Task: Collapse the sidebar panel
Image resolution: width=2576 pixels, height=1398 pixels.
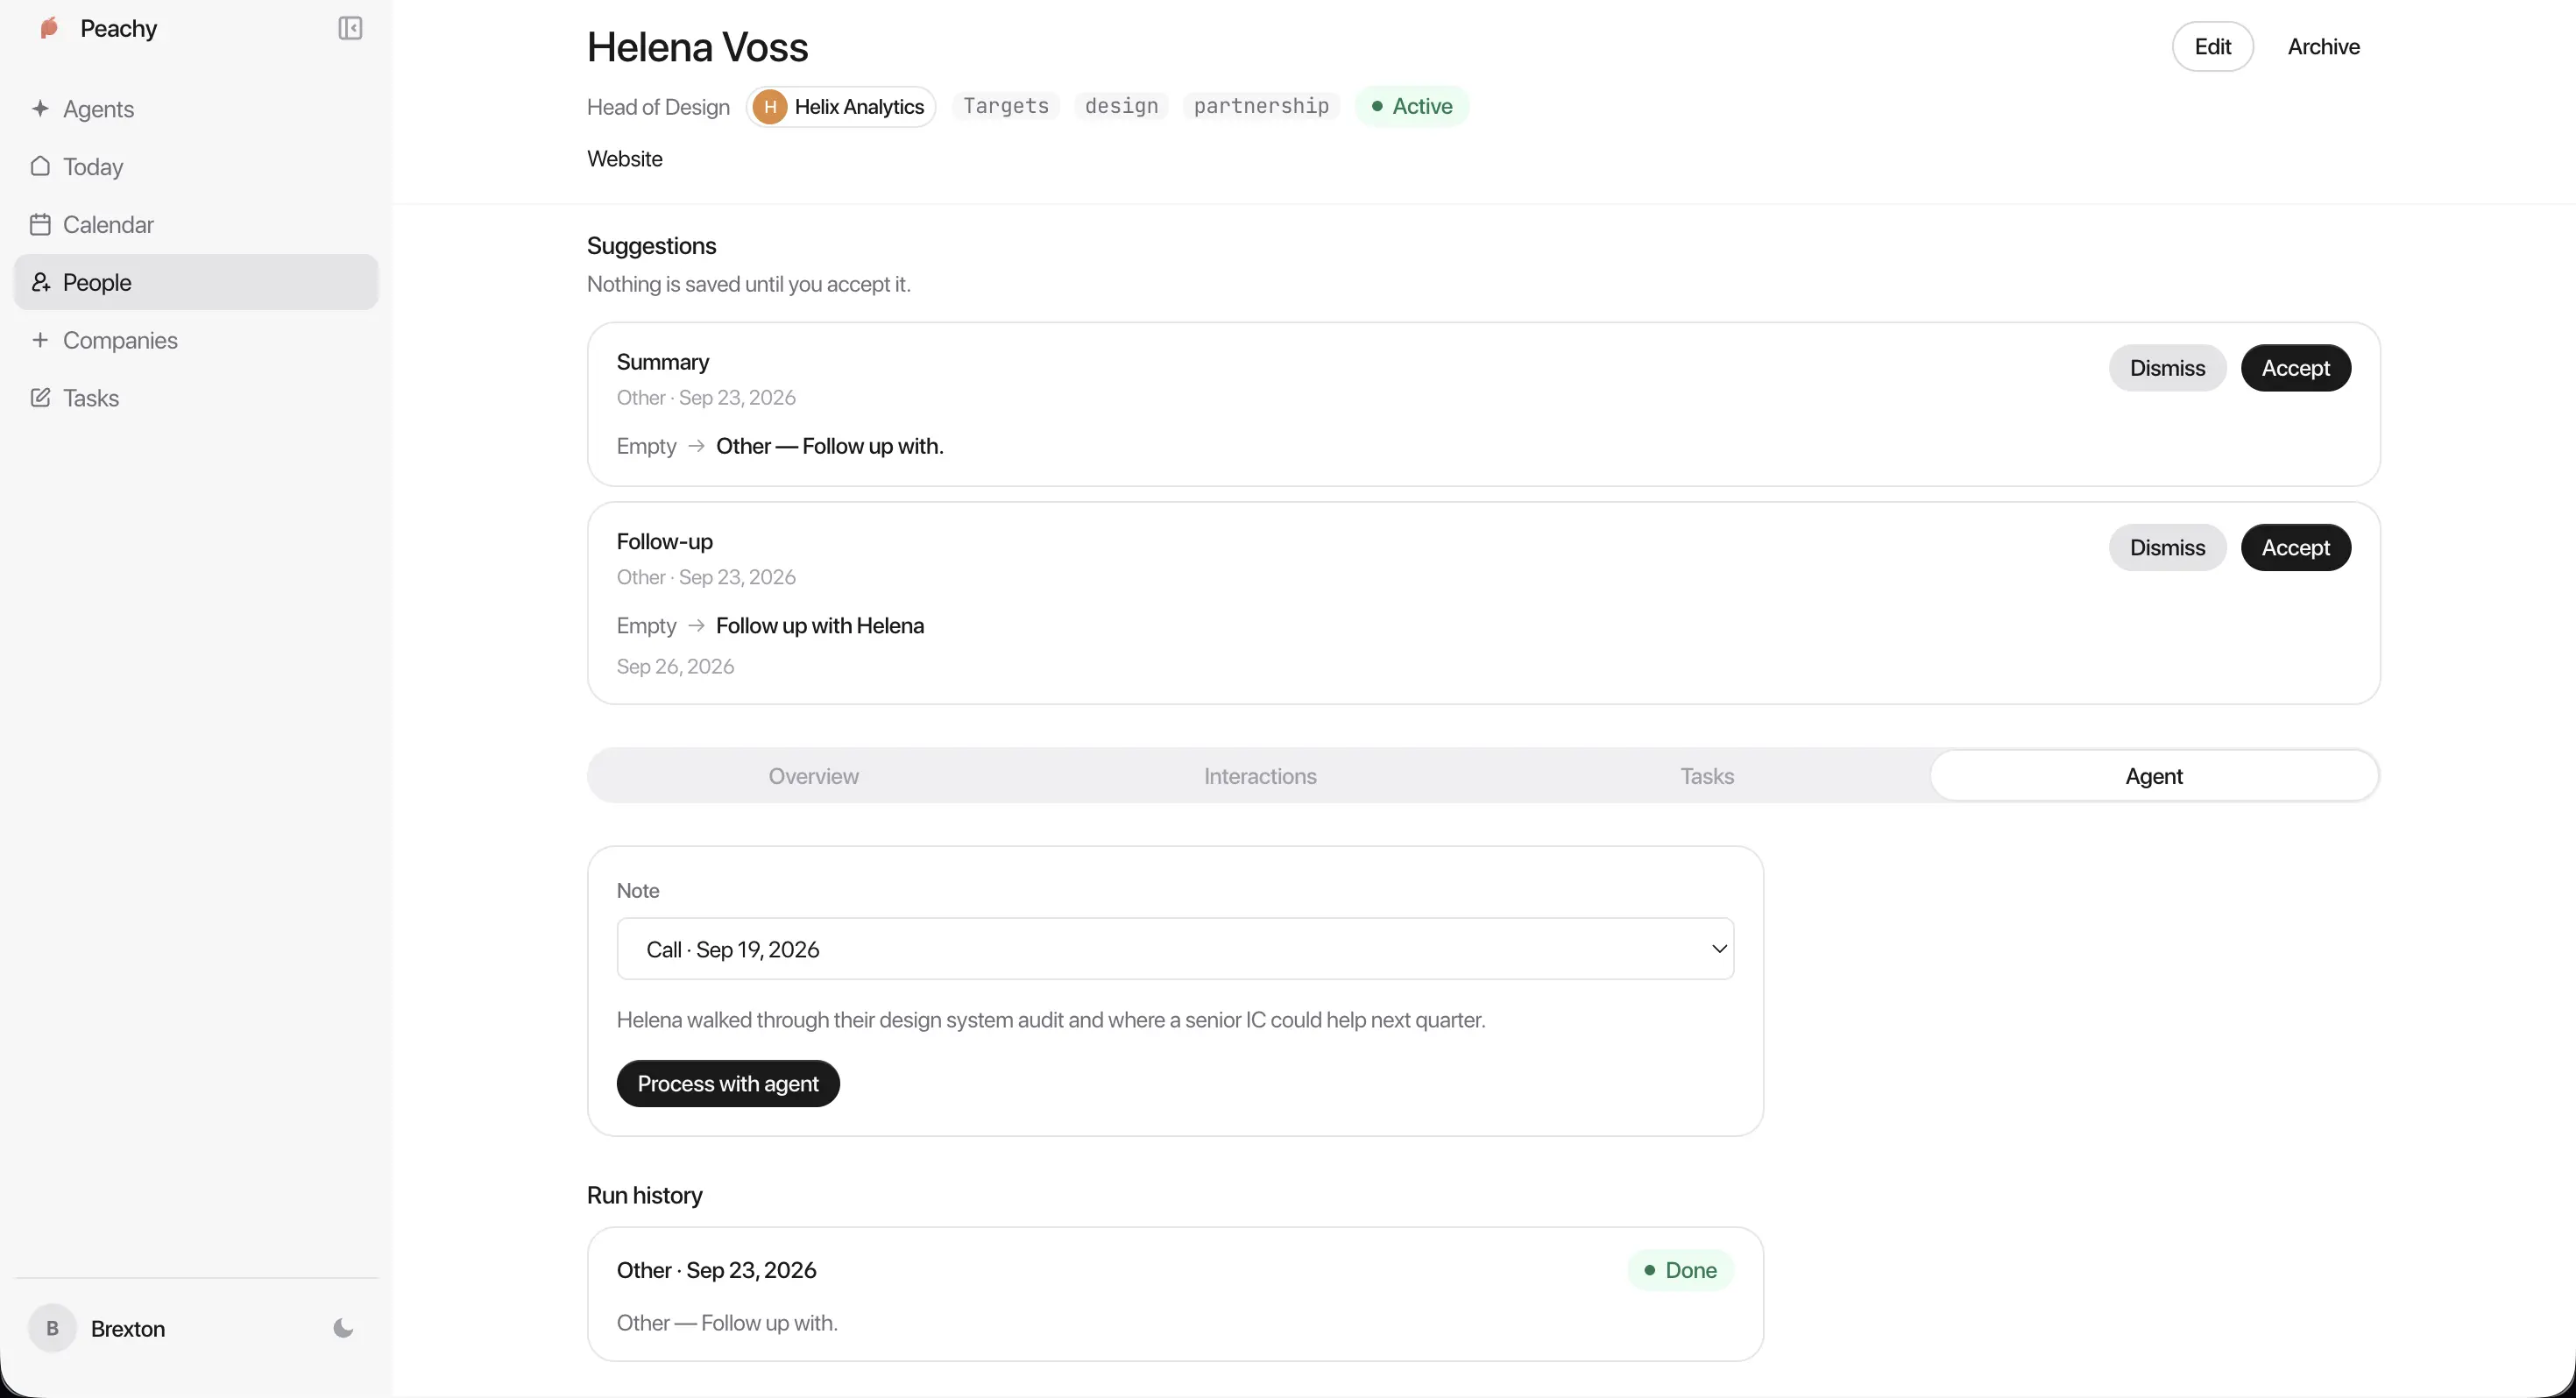Action: click(350, 28)
